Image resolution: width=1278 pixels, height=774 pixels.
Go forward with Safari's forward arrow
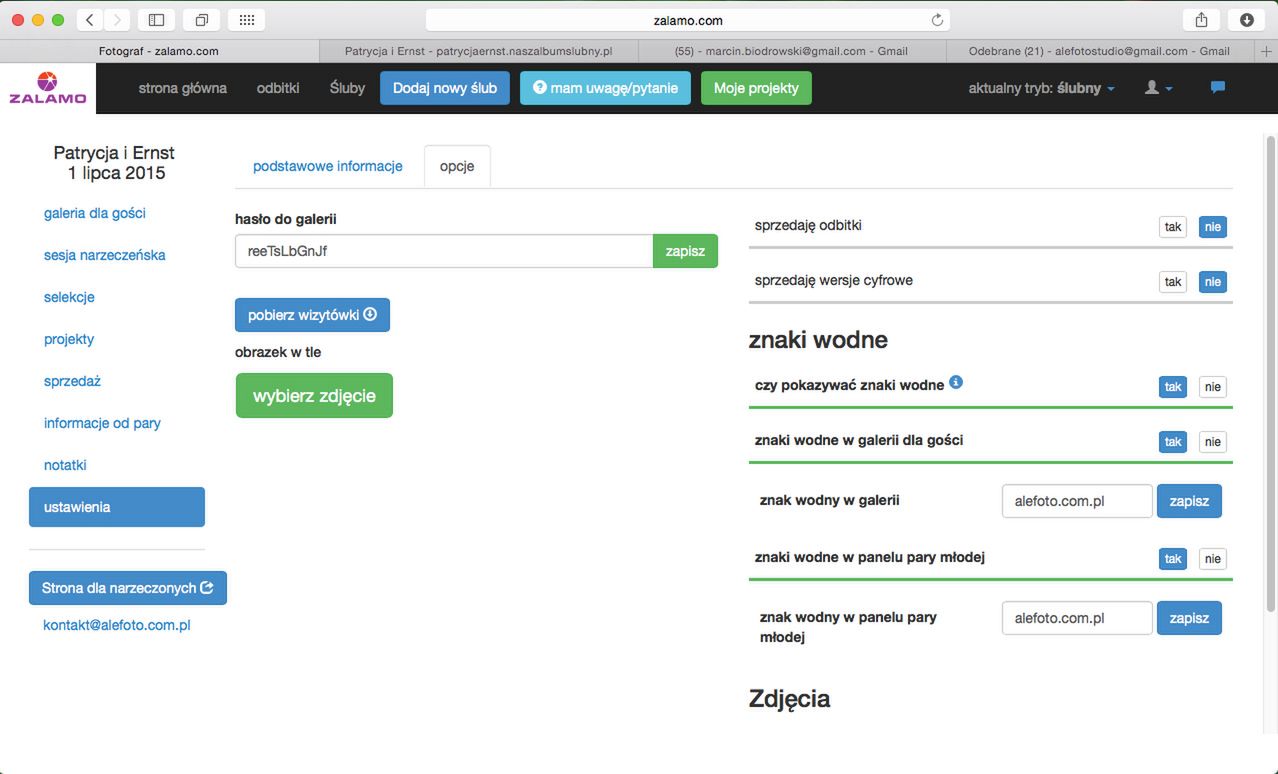pos(117,20)
